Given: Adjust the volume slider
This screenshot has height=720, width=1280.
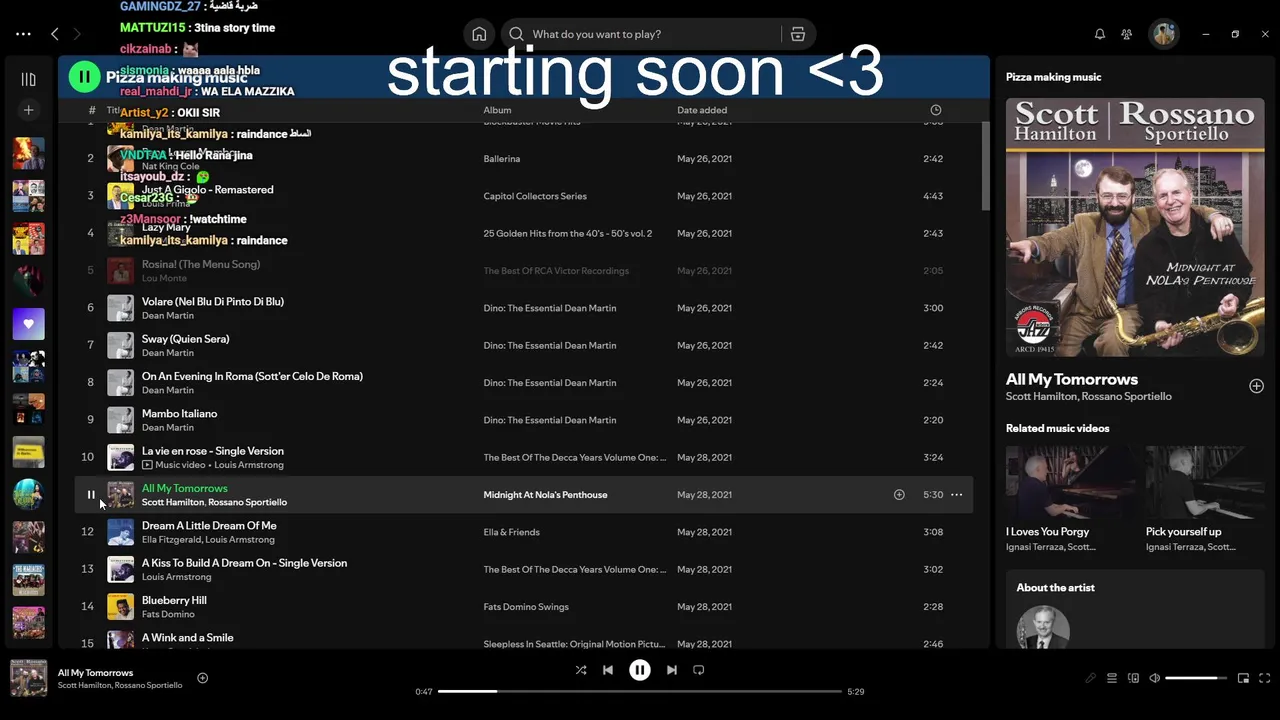Looking at the screenshot, I should [1196, 678].
